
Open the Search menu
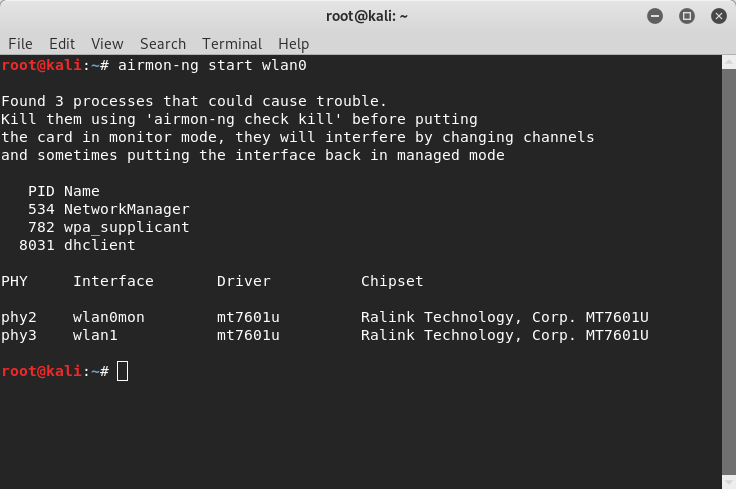pyautogui.click(x=163, y=44)
